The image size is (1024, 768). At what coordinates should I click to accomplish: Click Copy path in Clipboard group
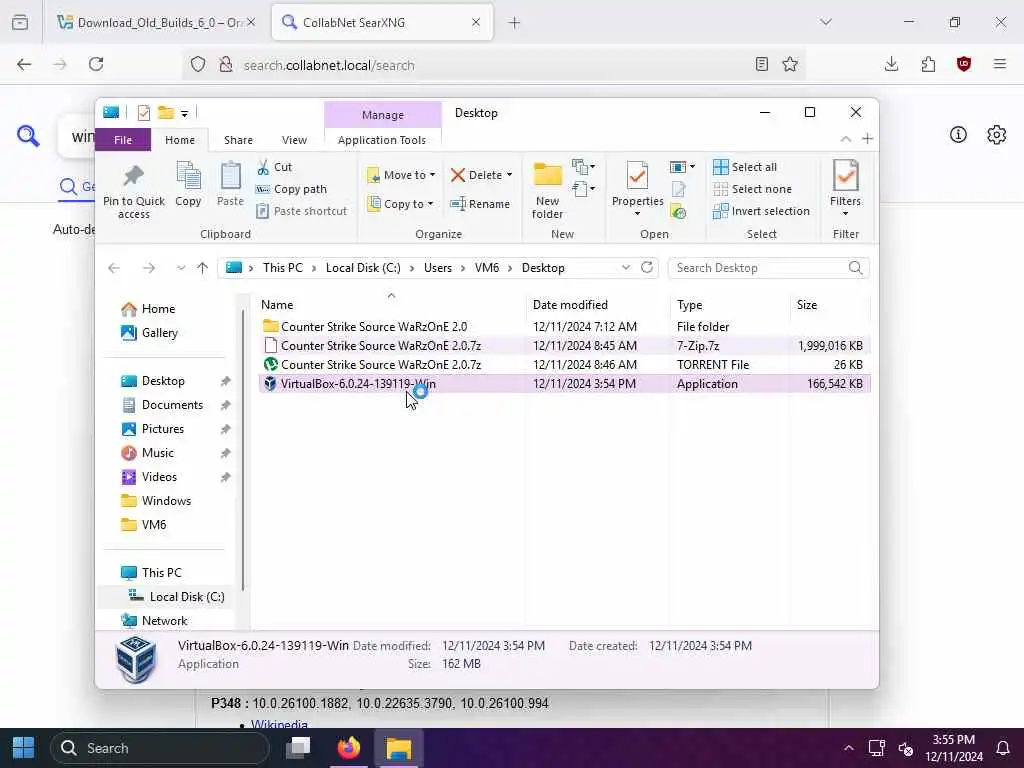click(291, 189)
